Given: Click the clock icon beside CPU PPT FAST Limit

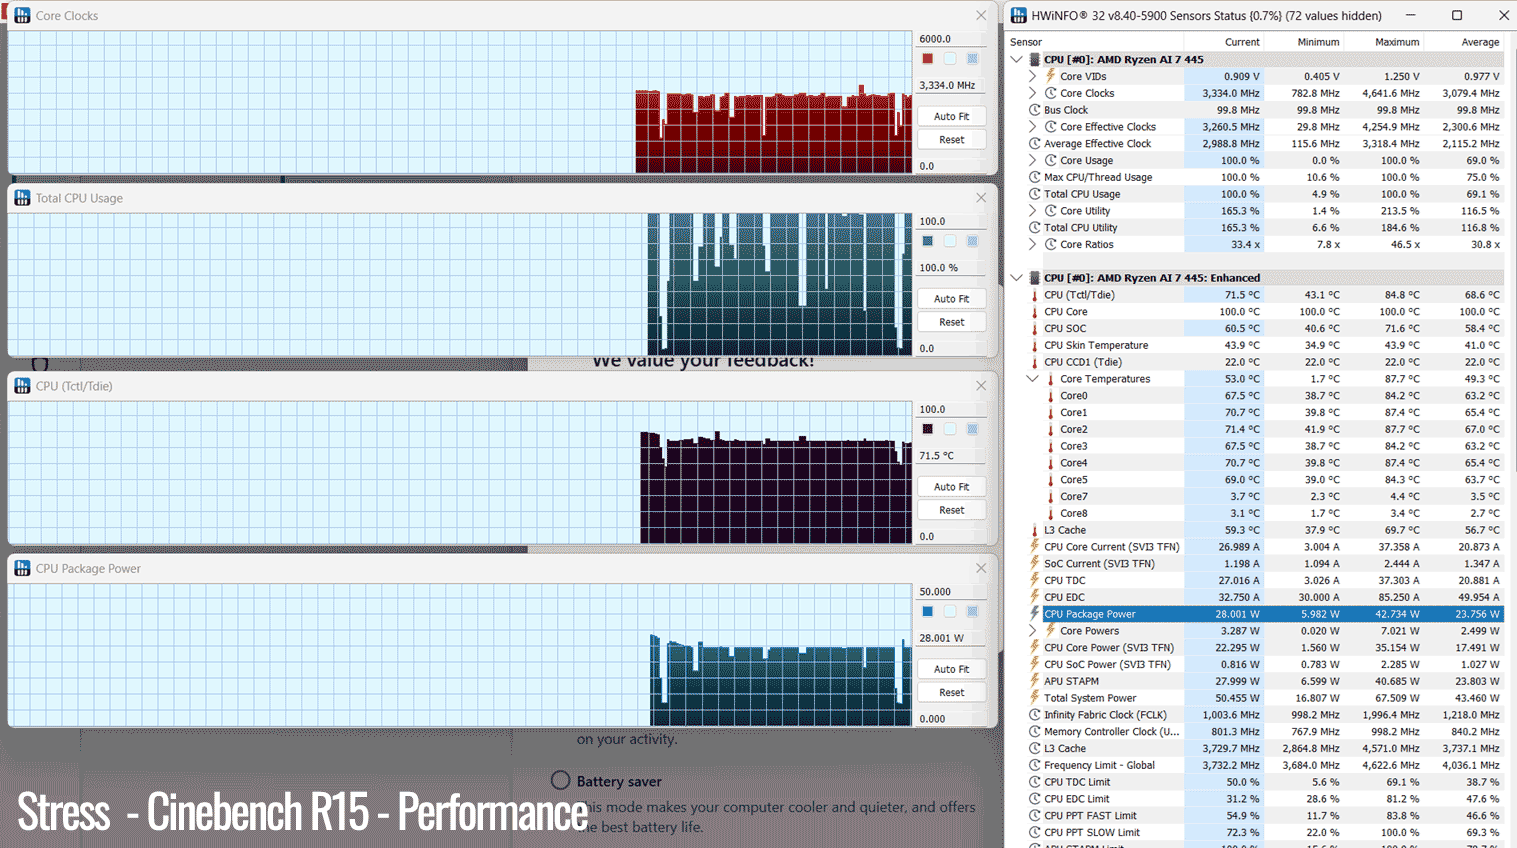Looking at the screenshot, I should point(1035,815).
